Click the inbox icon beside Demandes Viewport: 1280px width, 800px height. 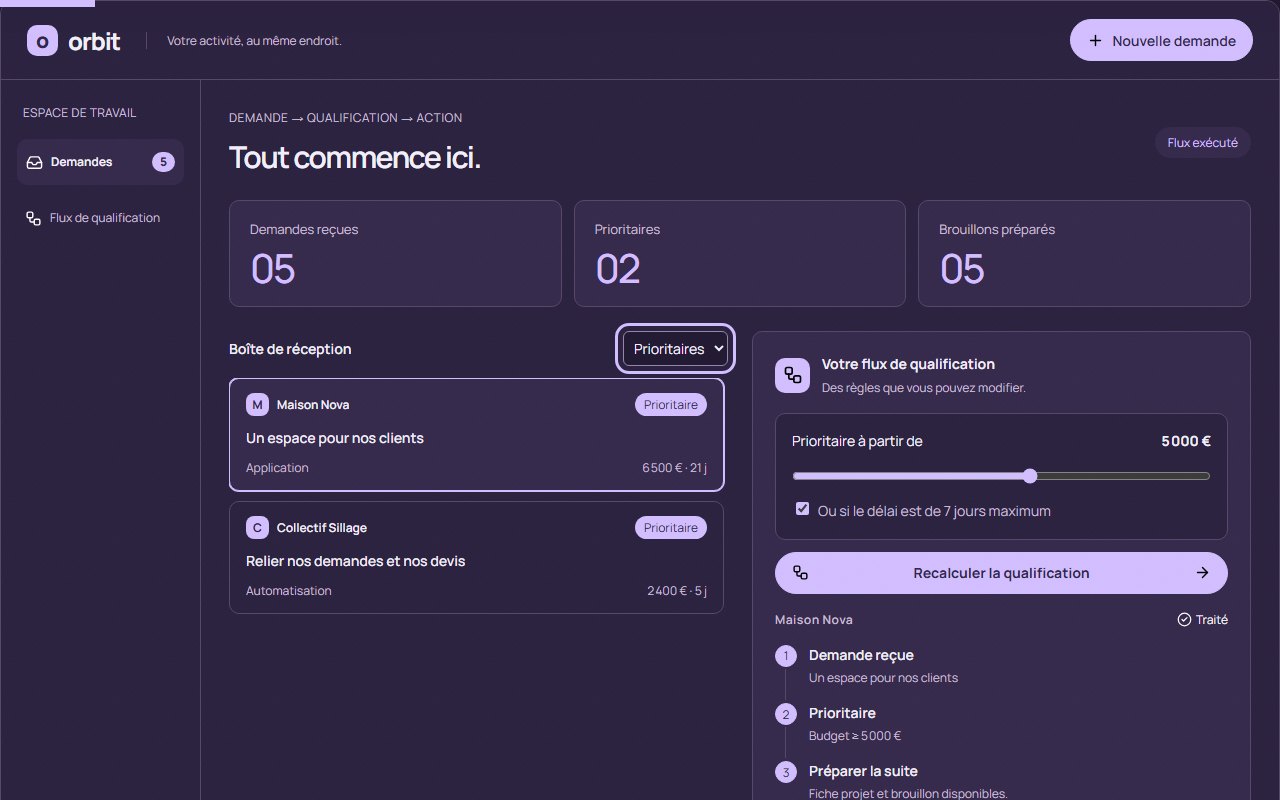34,162
